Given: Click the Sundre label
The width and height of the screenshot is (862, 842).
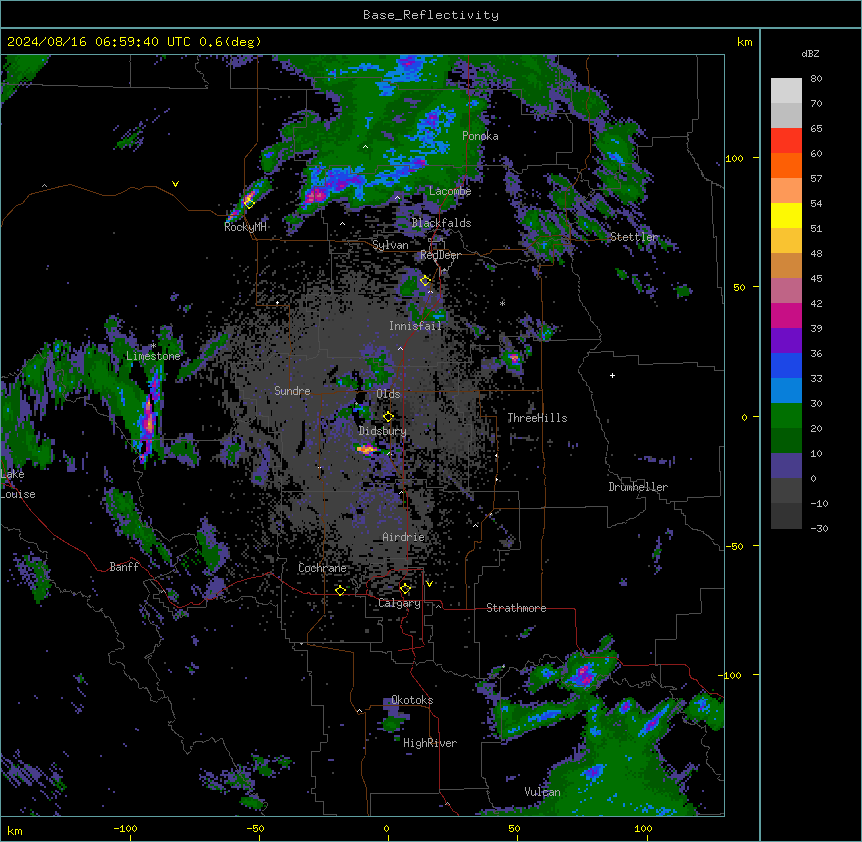Looking at the screenshot, I should click(x=292, y=391).
